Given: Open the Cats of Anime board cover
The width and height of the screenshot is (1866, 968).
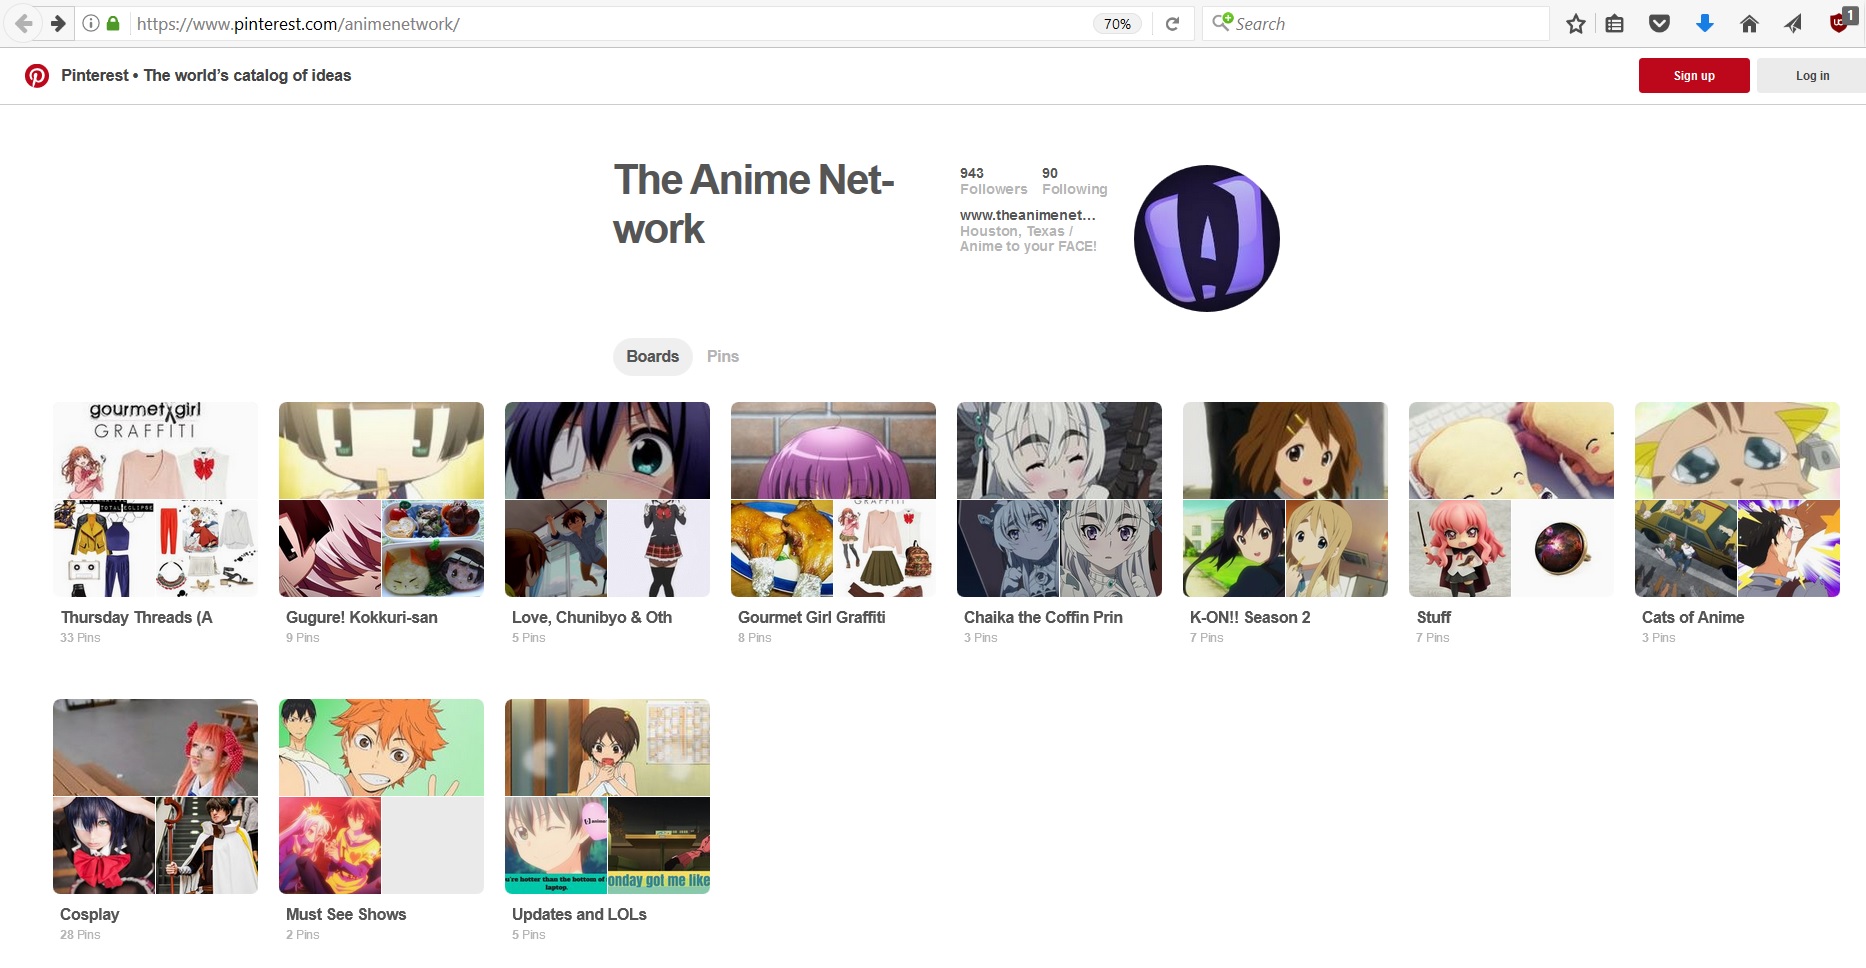Looking at the screenshot, I should pyautogui.click(x=1737, y=499).
